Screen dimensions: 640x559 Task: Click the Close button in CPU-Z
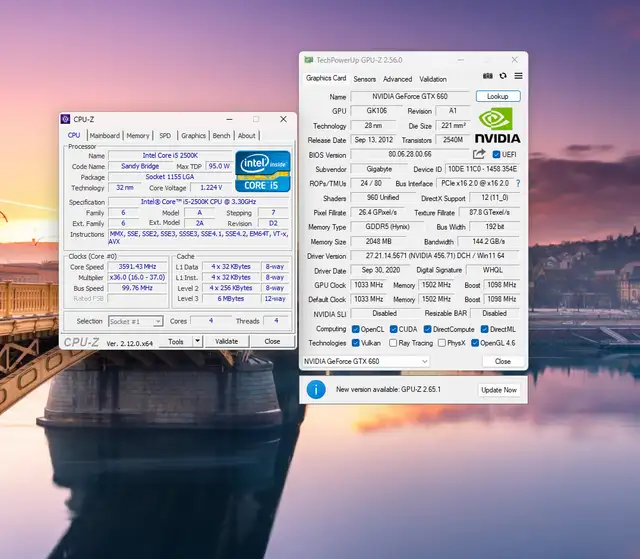272,341
